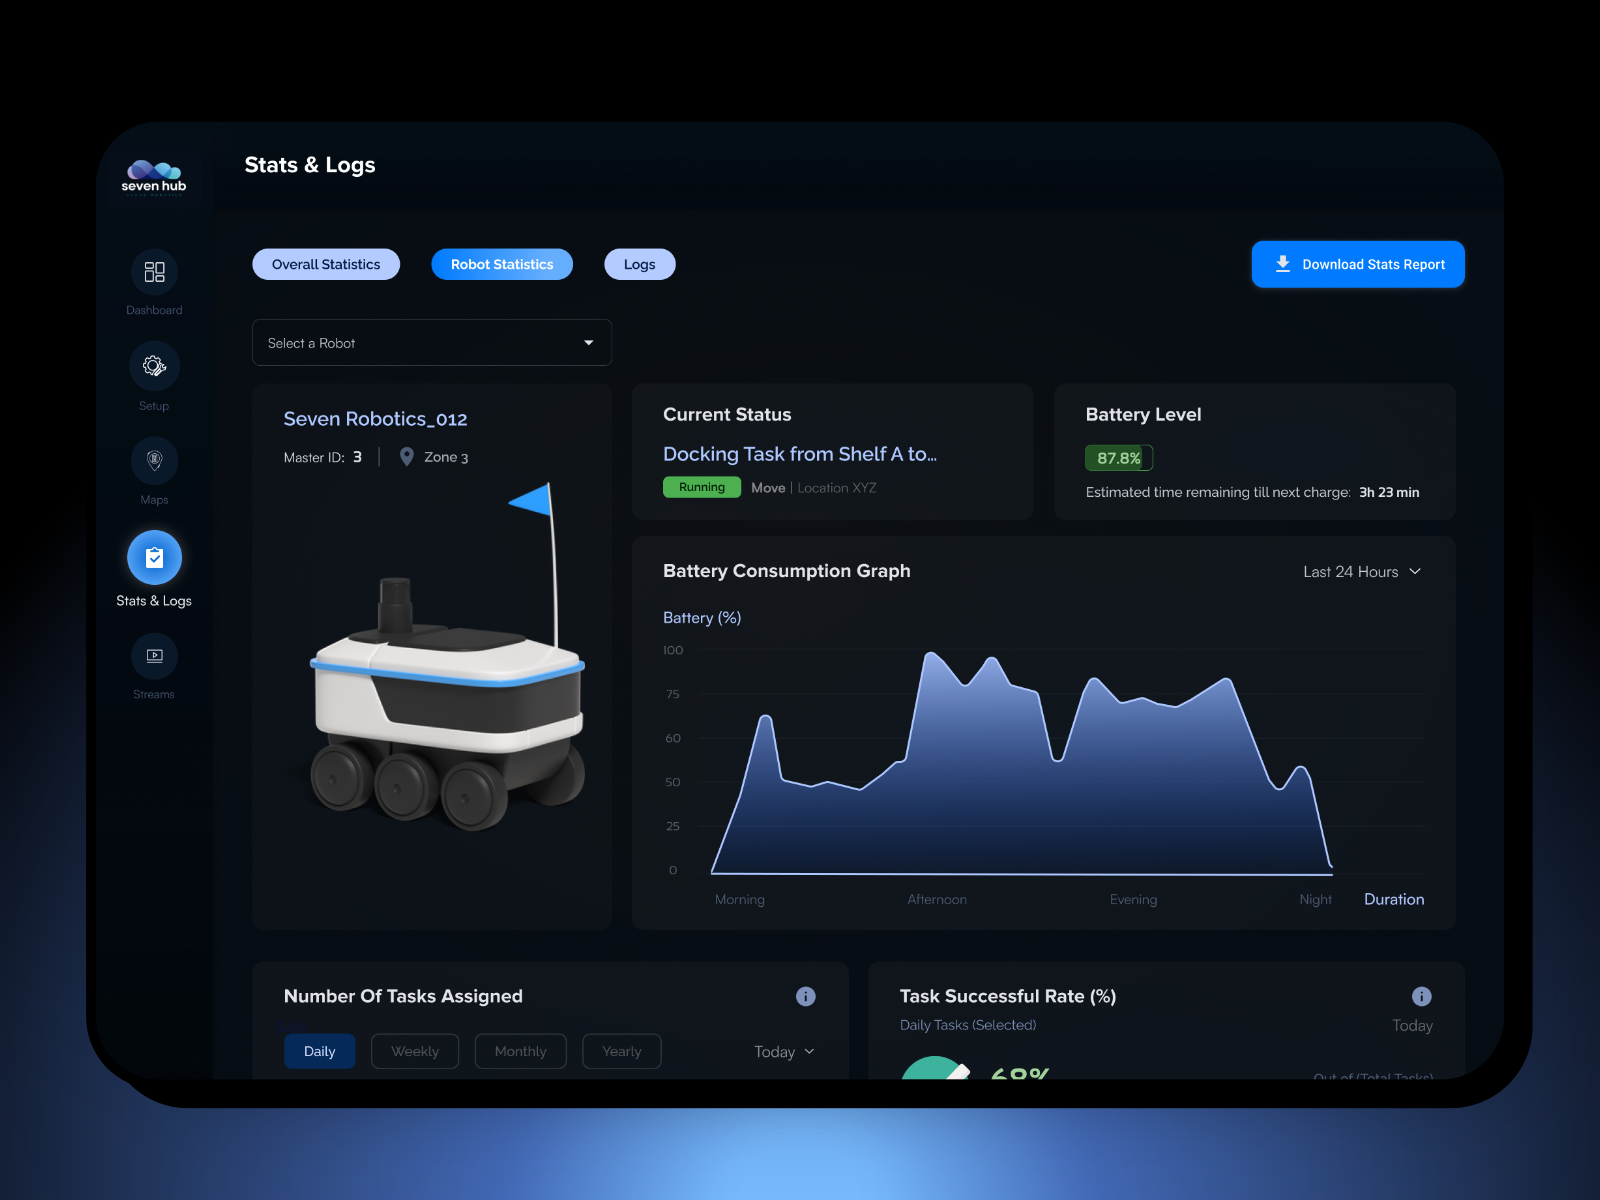This screenshot has height=1200, width=1600.
Task: Open the Setup gear icon
Action: point(154,366)
